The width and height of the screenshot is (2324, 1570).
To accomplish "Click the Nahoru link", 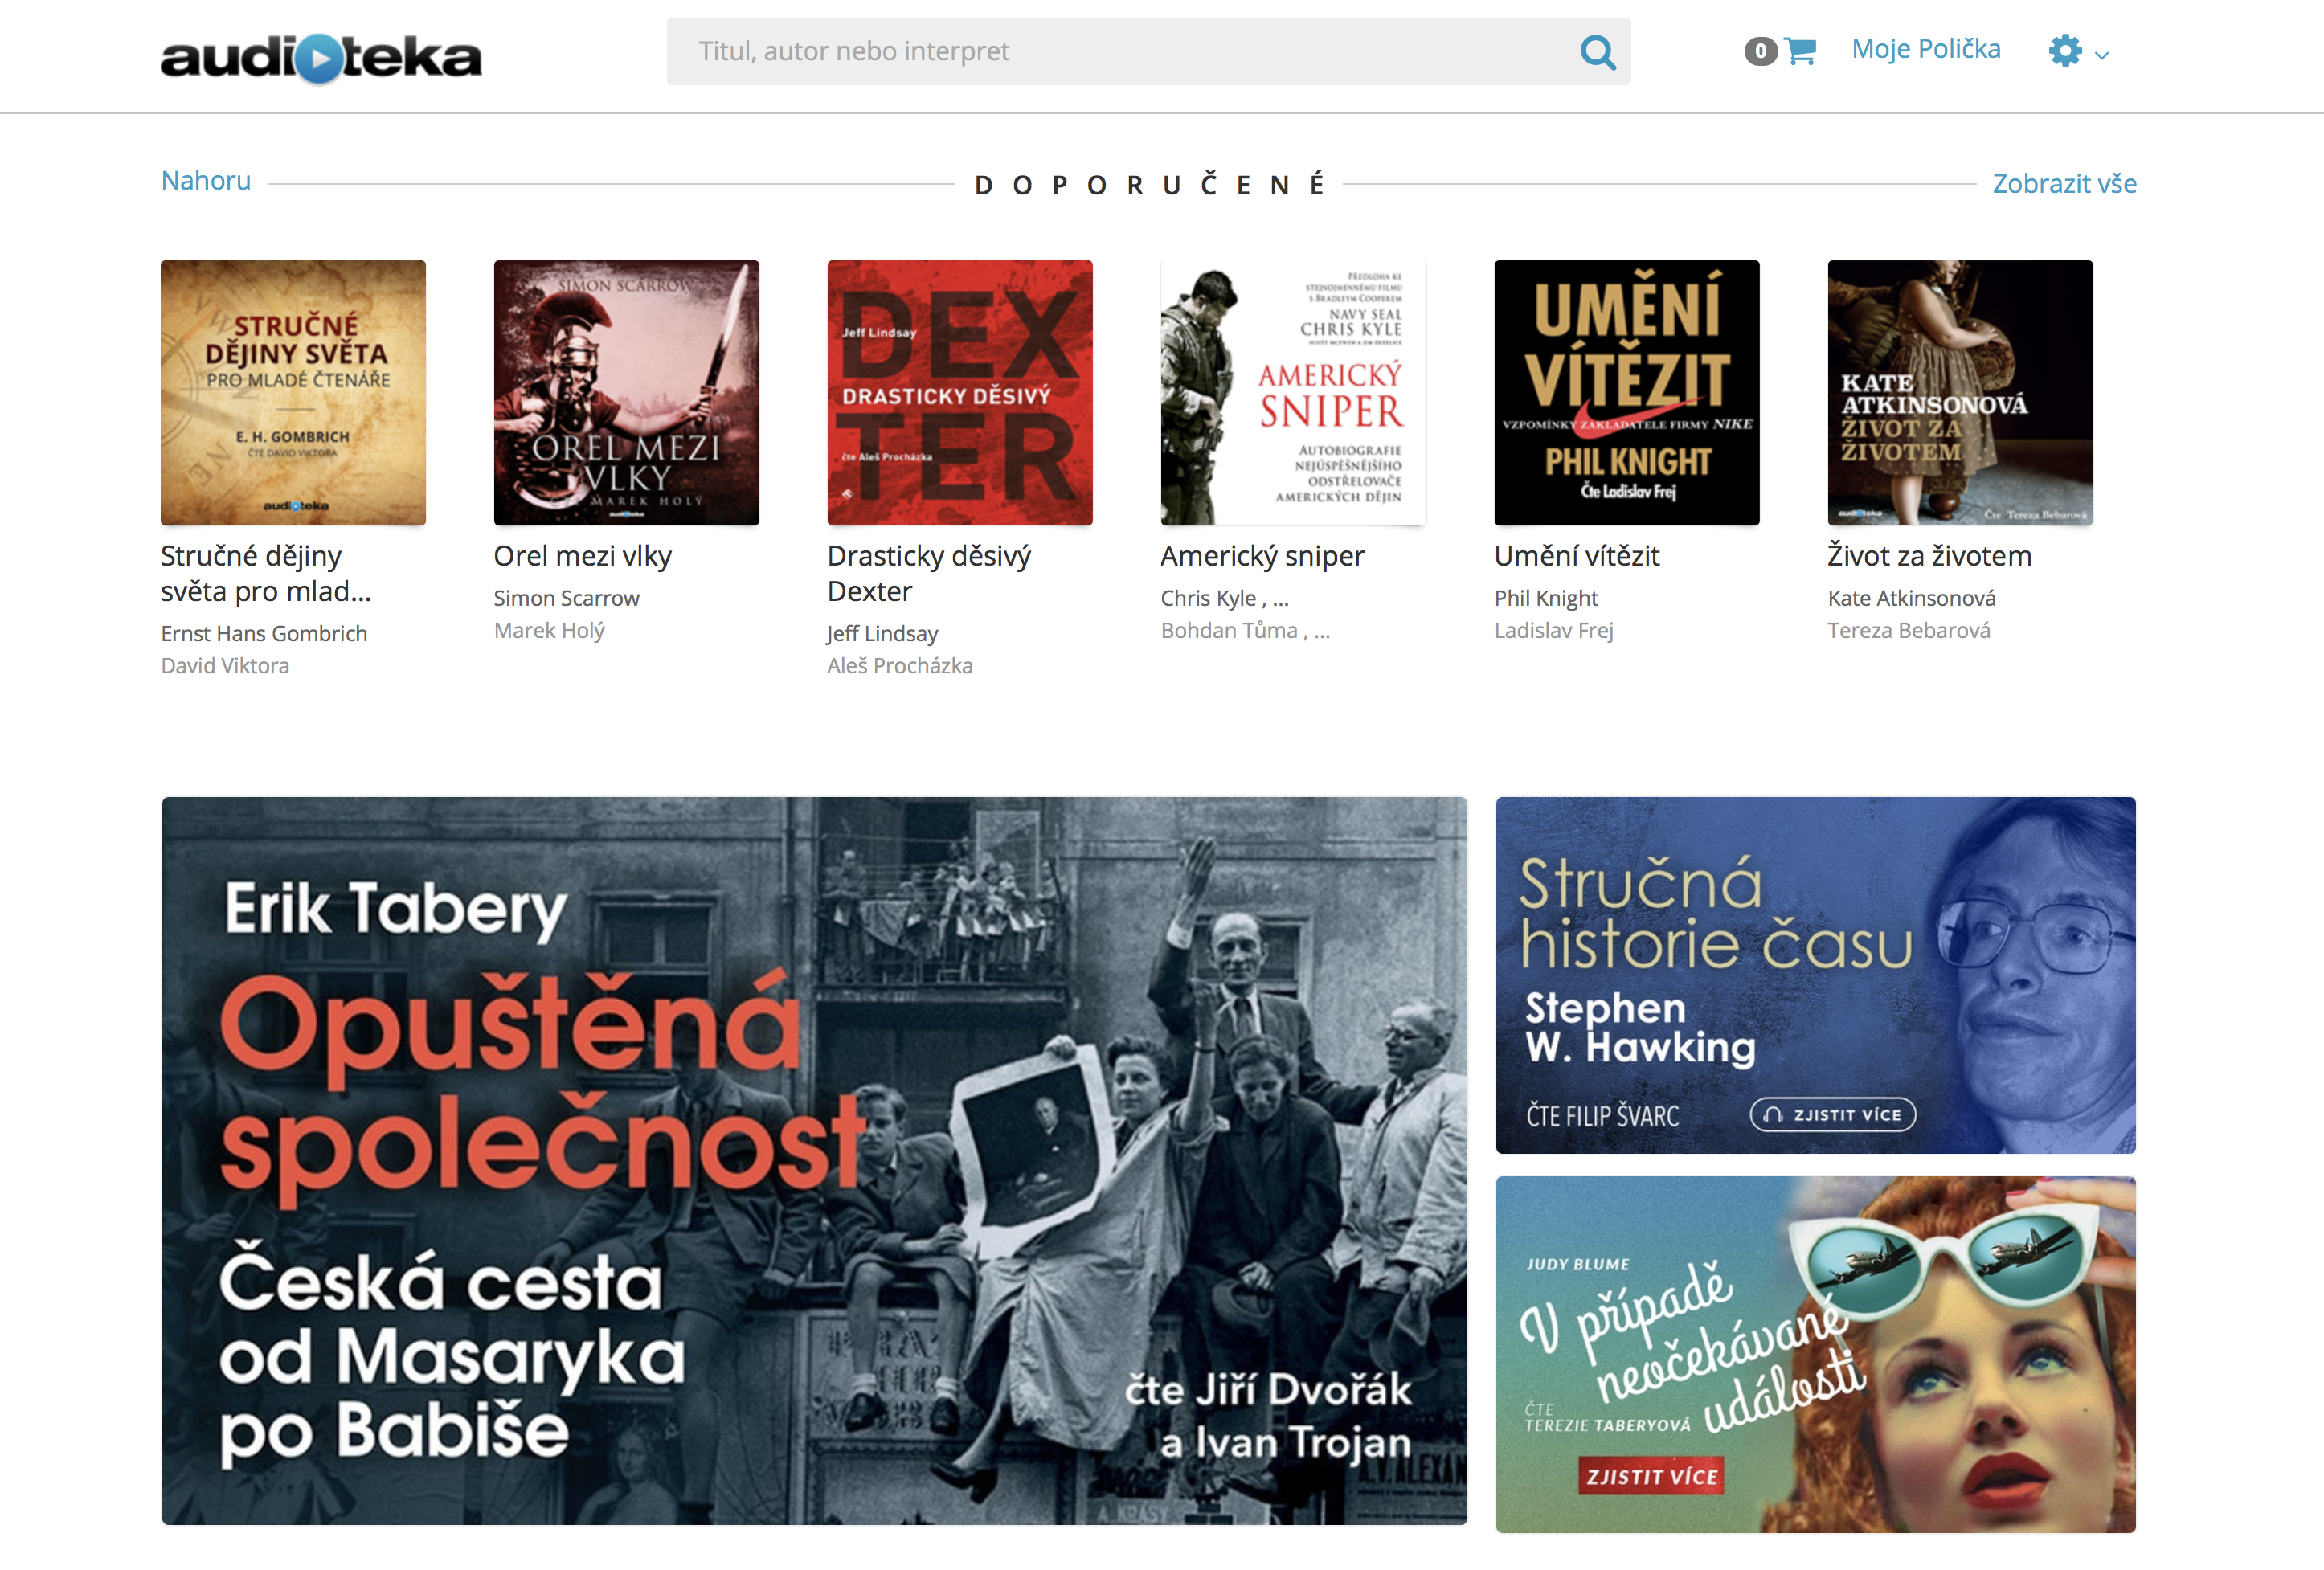I will (206, 181).
